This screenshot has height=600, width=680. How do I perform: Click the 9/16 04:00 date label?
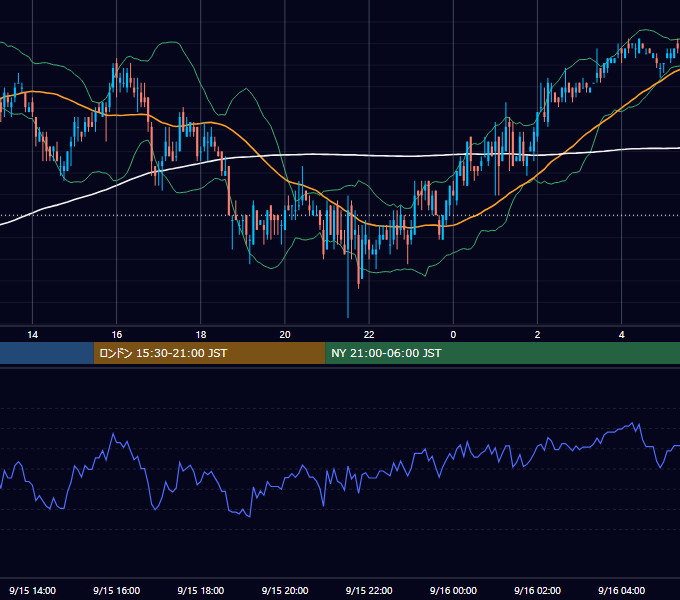[x=621, y=590]
